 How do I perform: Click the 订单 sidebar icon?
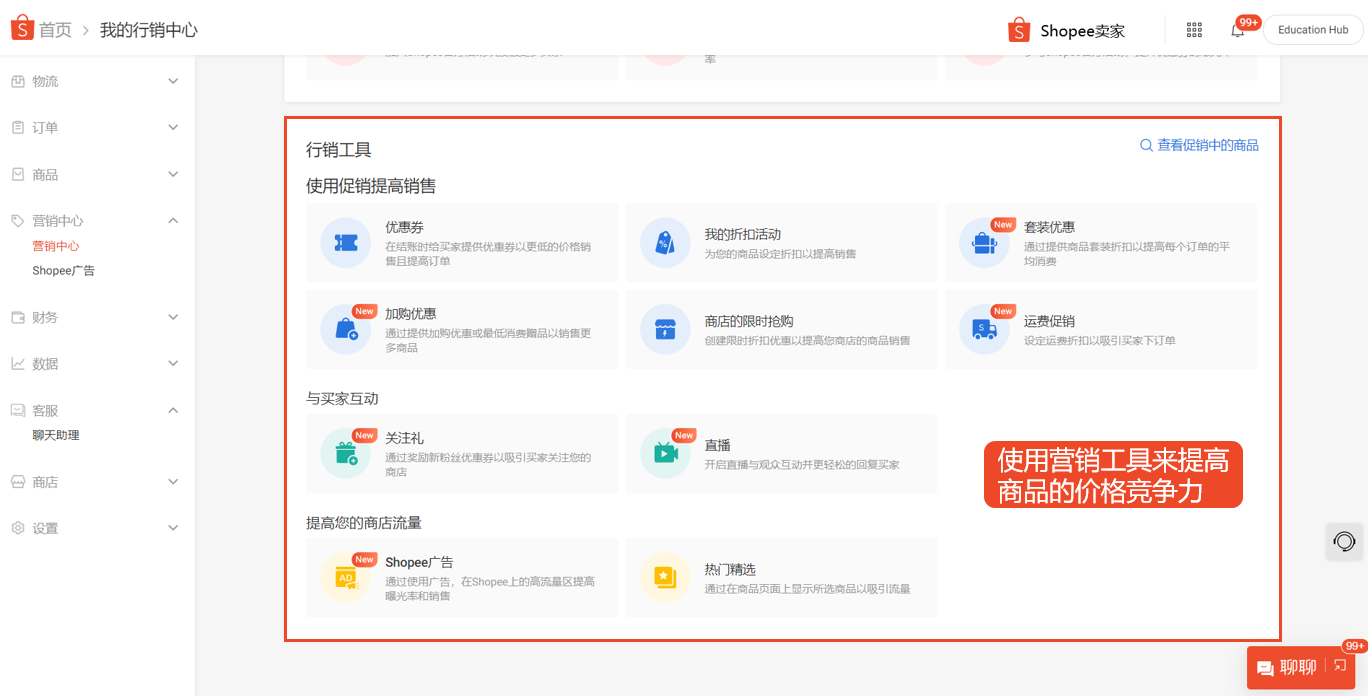click(17, 127)
